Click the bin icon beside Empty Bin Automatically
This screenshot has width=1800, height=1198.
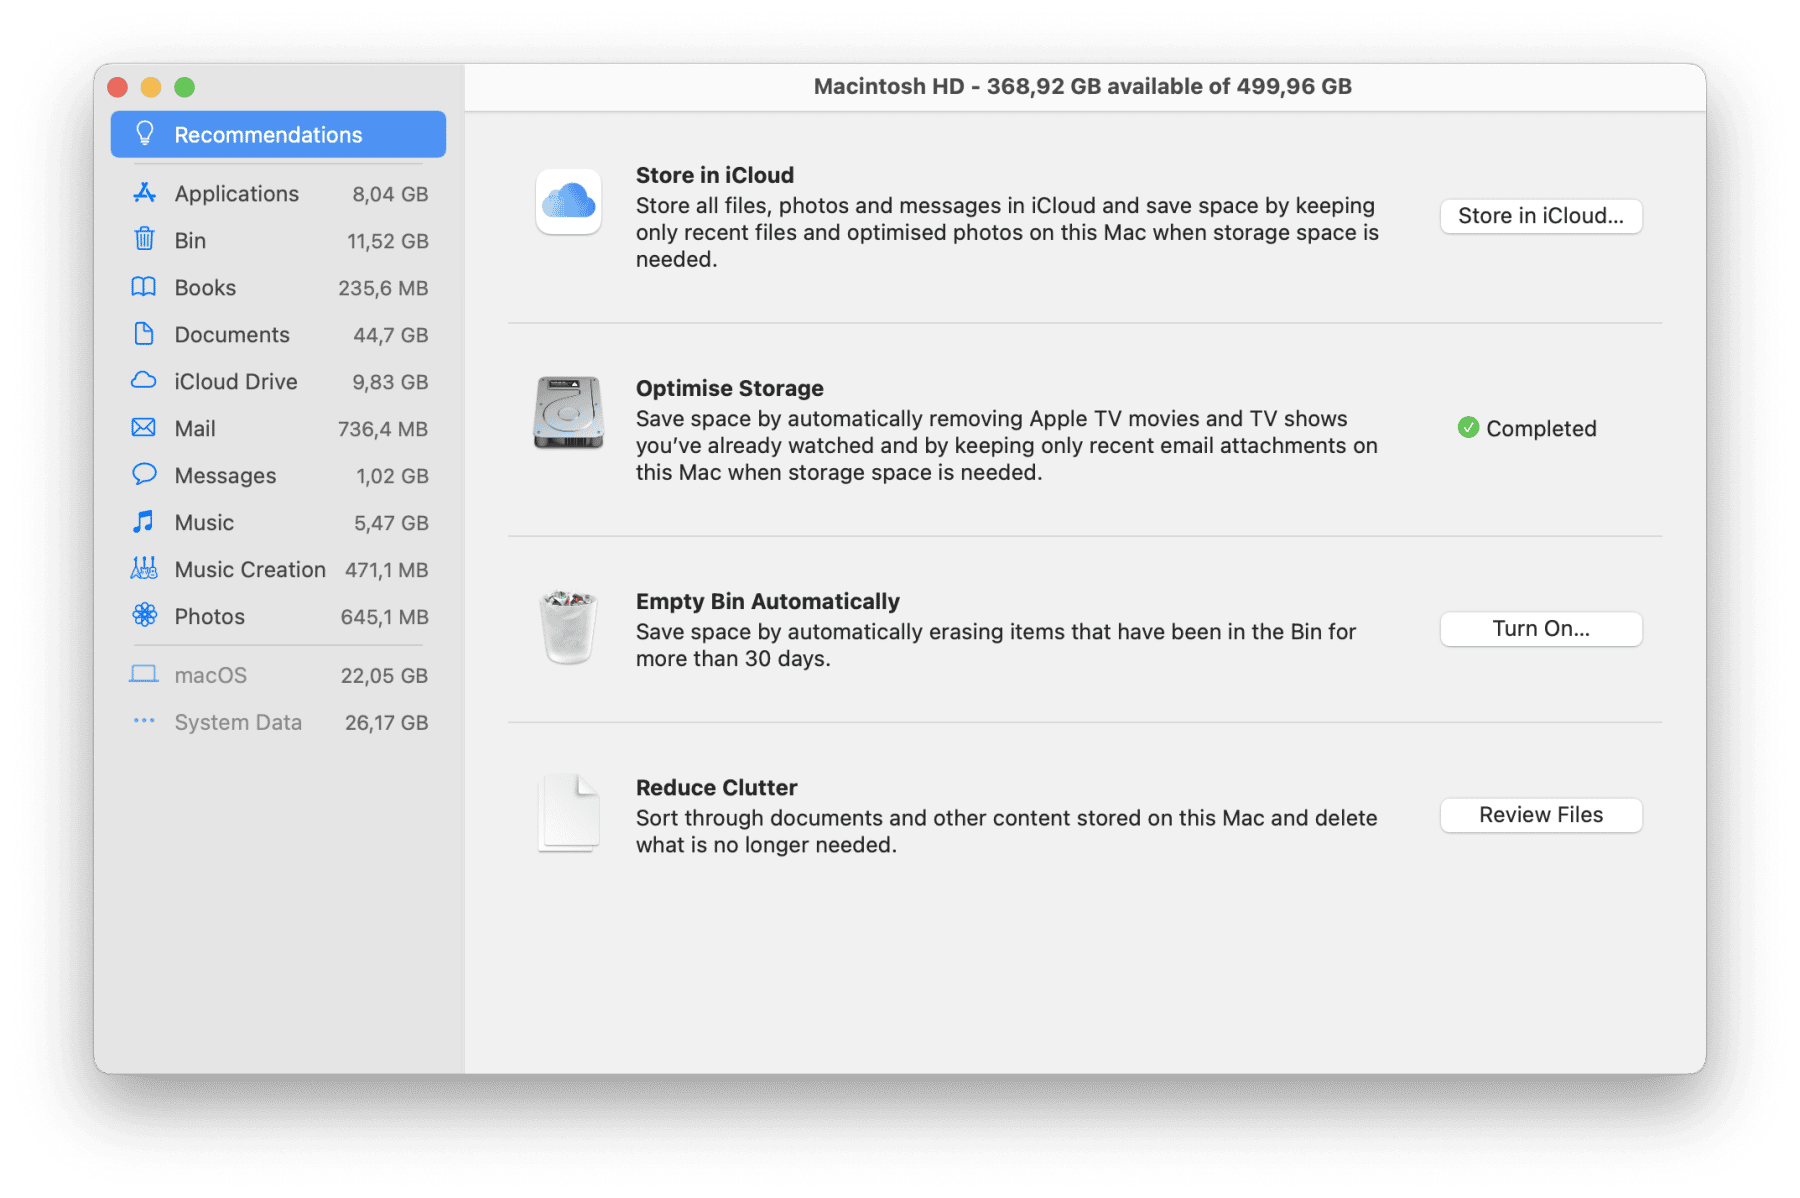click(x=566, y=628)
